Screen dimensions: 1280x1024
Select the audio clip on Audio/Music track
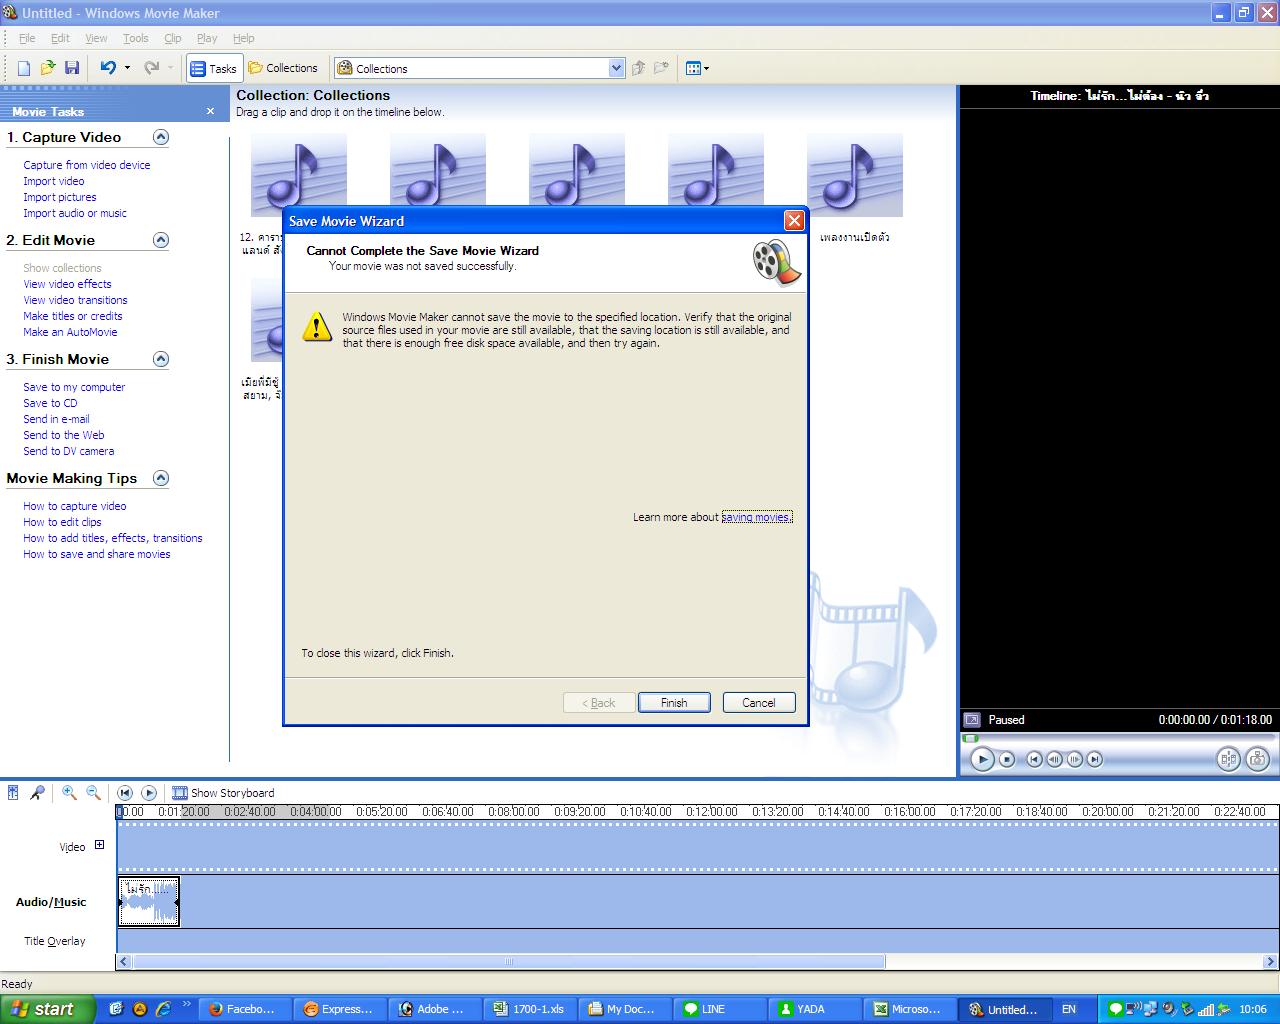tap(149, 901)
